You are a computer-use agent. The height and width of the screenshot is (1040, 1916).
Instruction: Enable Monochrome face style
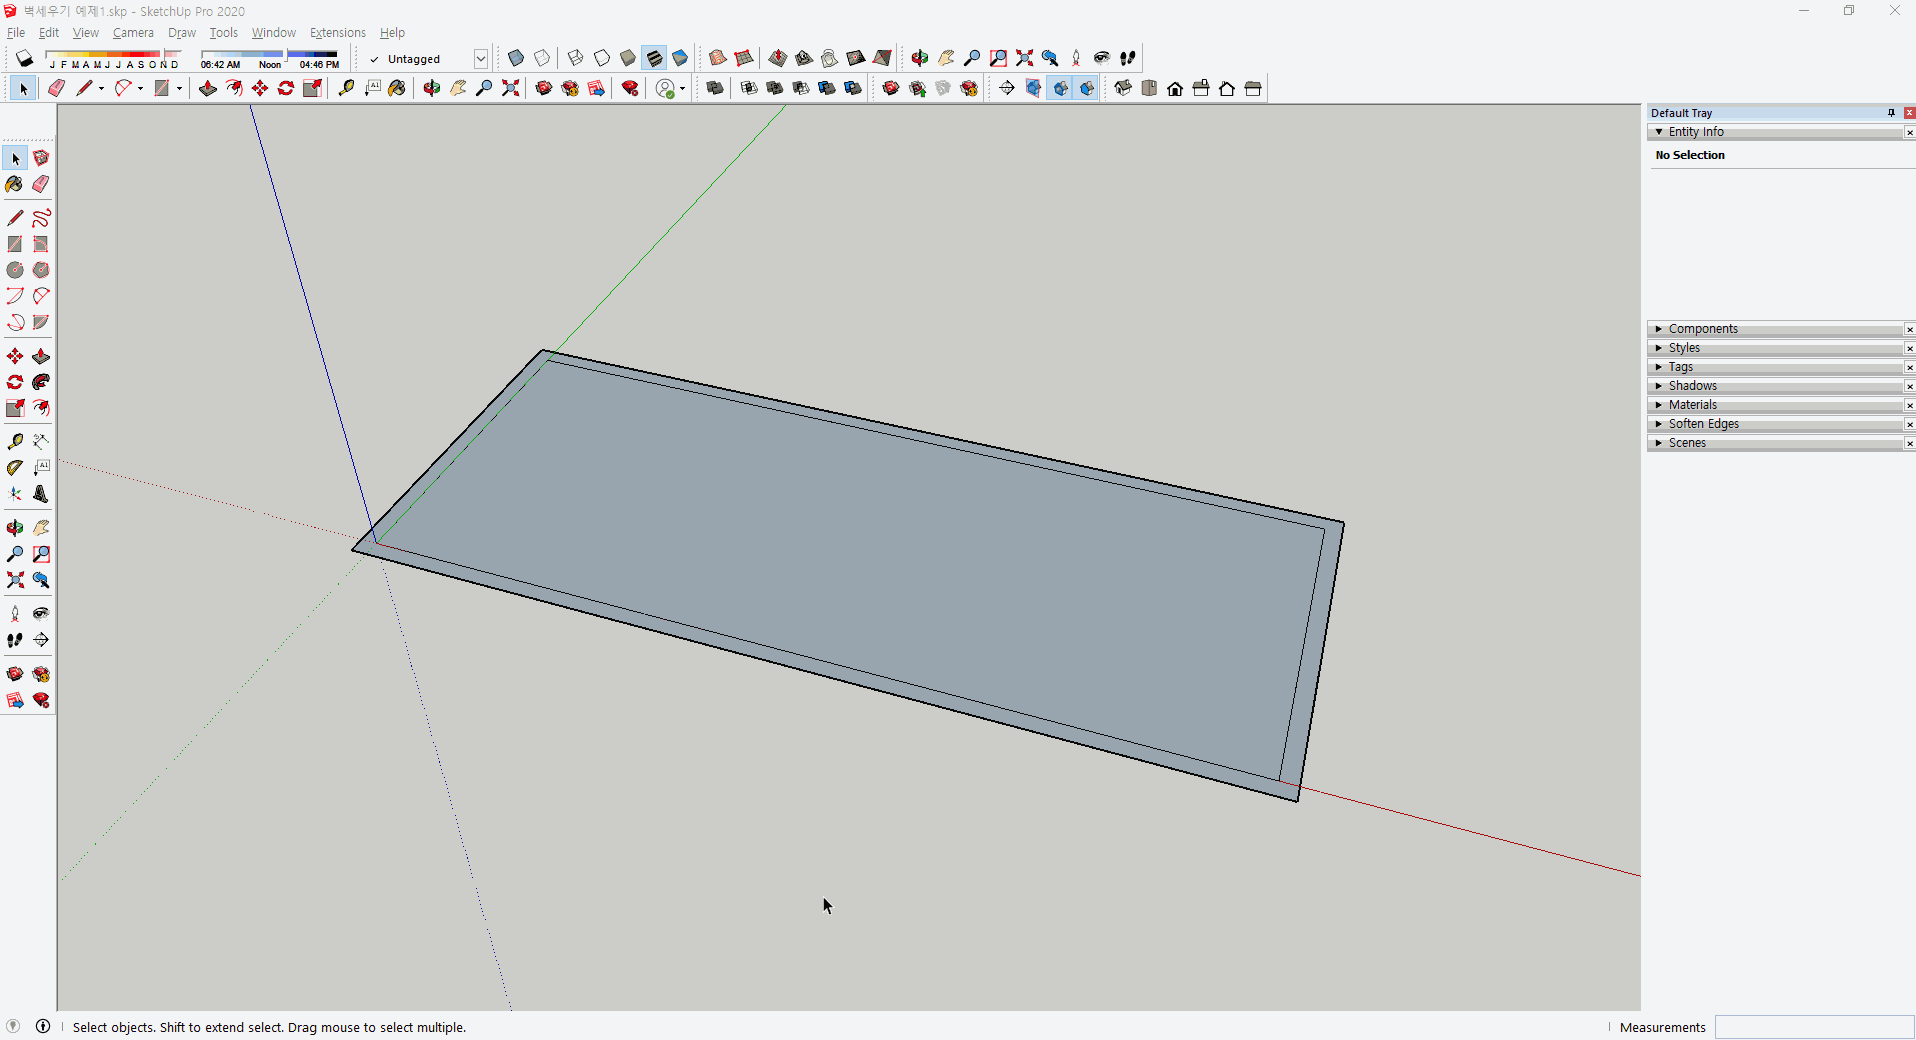click(x=680, y=58)
